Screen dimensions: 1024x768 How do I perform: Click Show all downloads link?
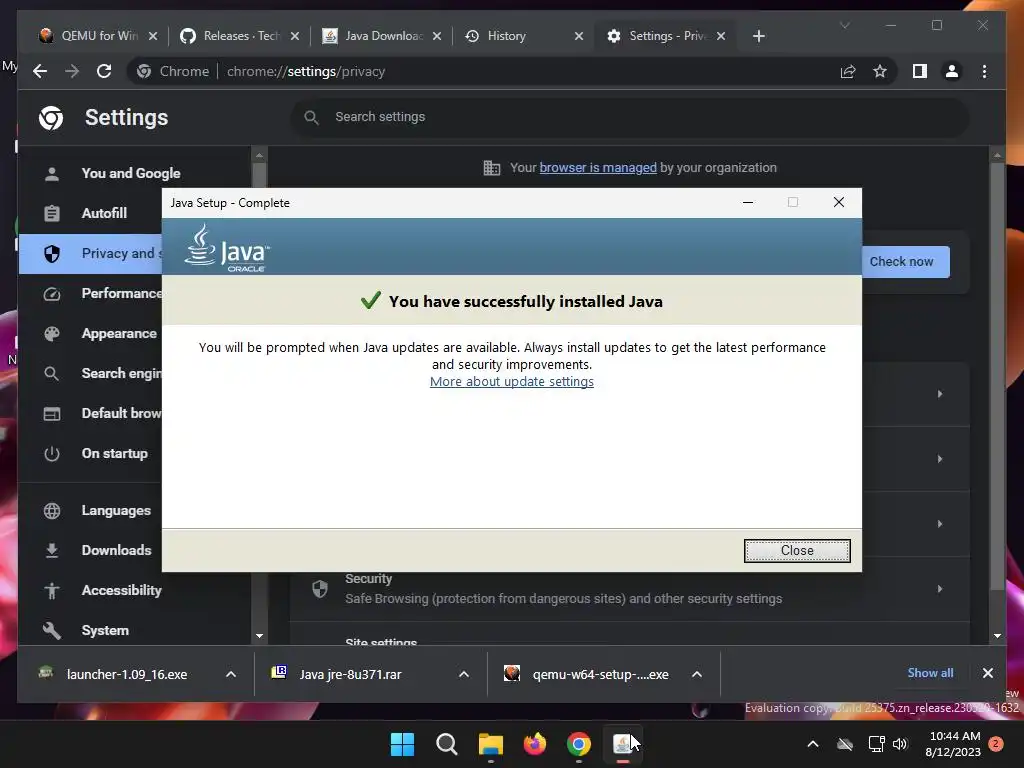pos(930,673)
